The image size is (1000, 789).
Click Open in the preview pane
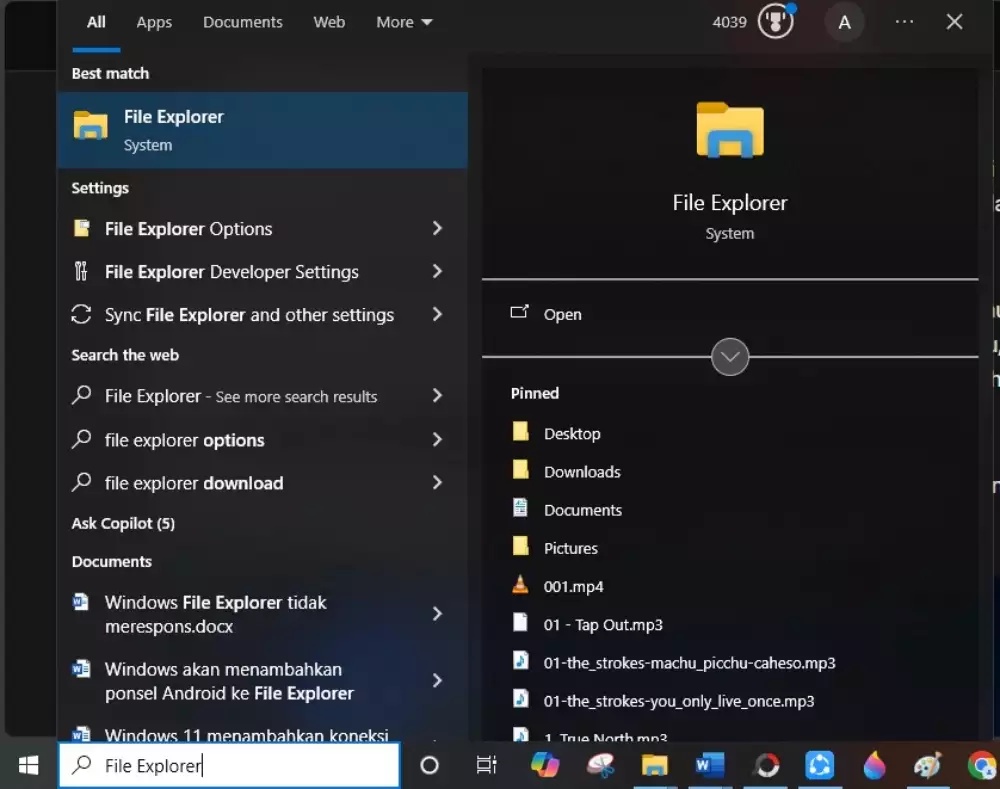coord(562,314)
